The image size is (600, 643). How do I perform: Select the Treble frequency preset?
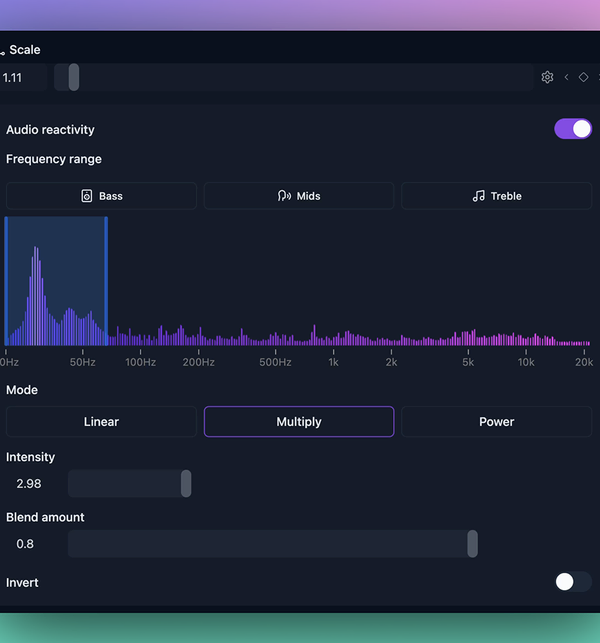pos(496,196)
